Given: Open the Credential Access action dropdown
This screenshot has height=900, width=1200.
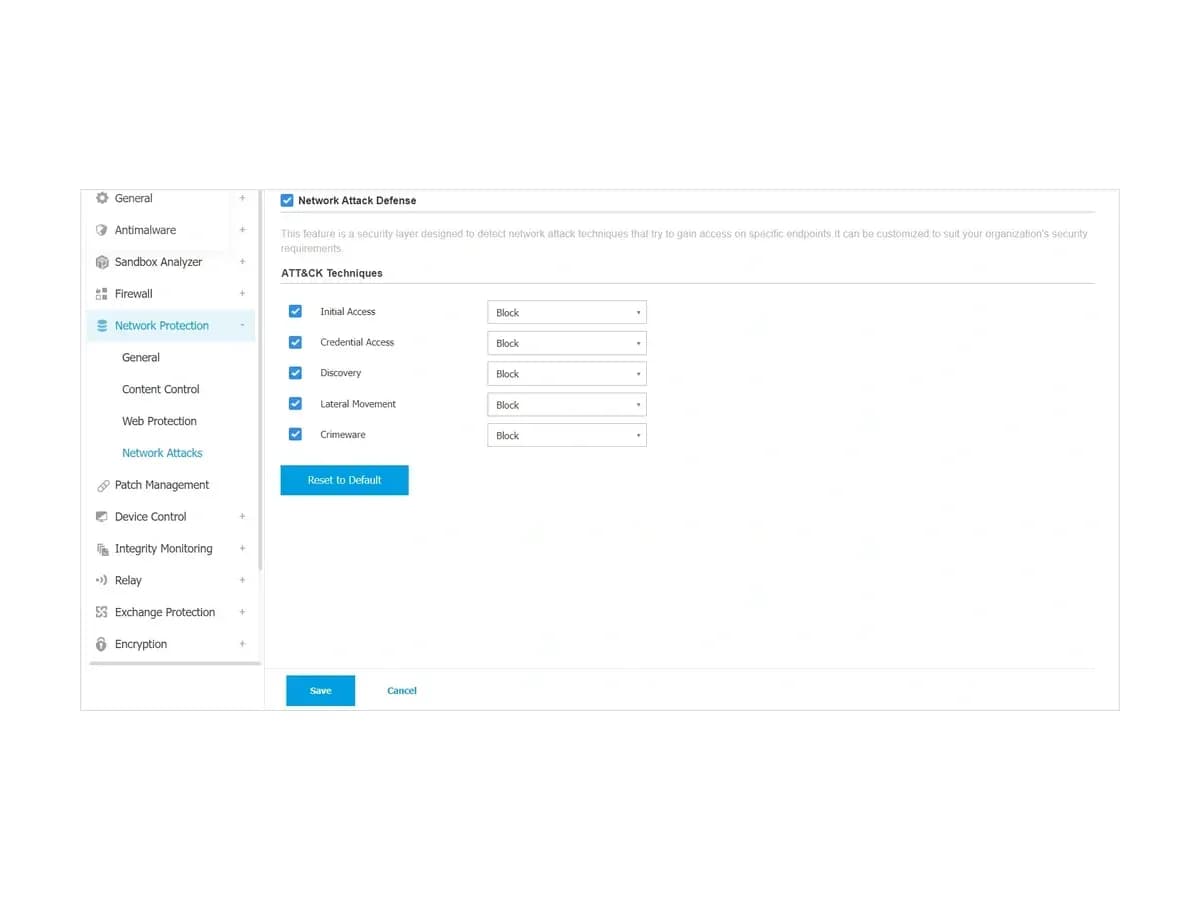Looking at the screenshot, I should click(x=567, y=343).
